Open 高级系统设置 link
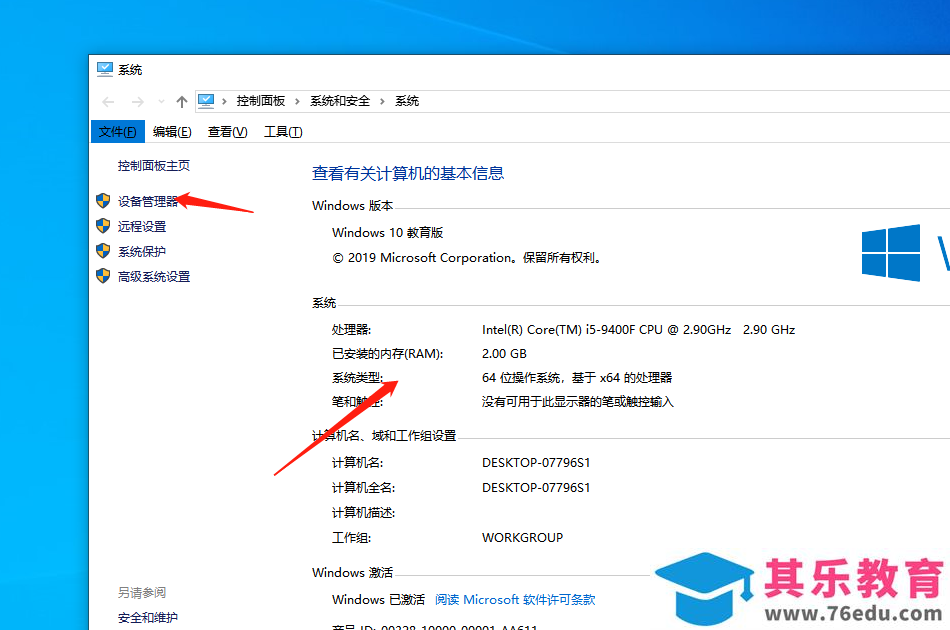This screenshot has width=950, height=630. 154,277
